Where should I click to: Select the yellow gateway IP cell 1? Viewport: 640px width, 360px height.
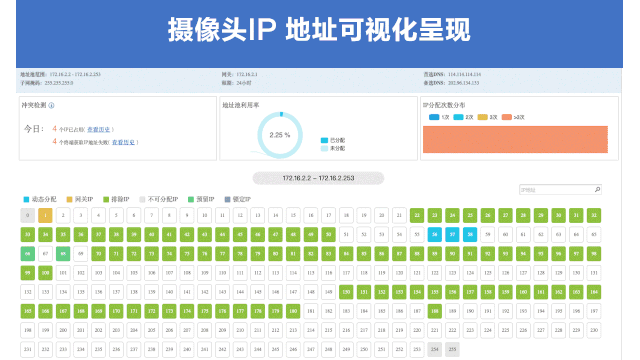tap(45, 215)
